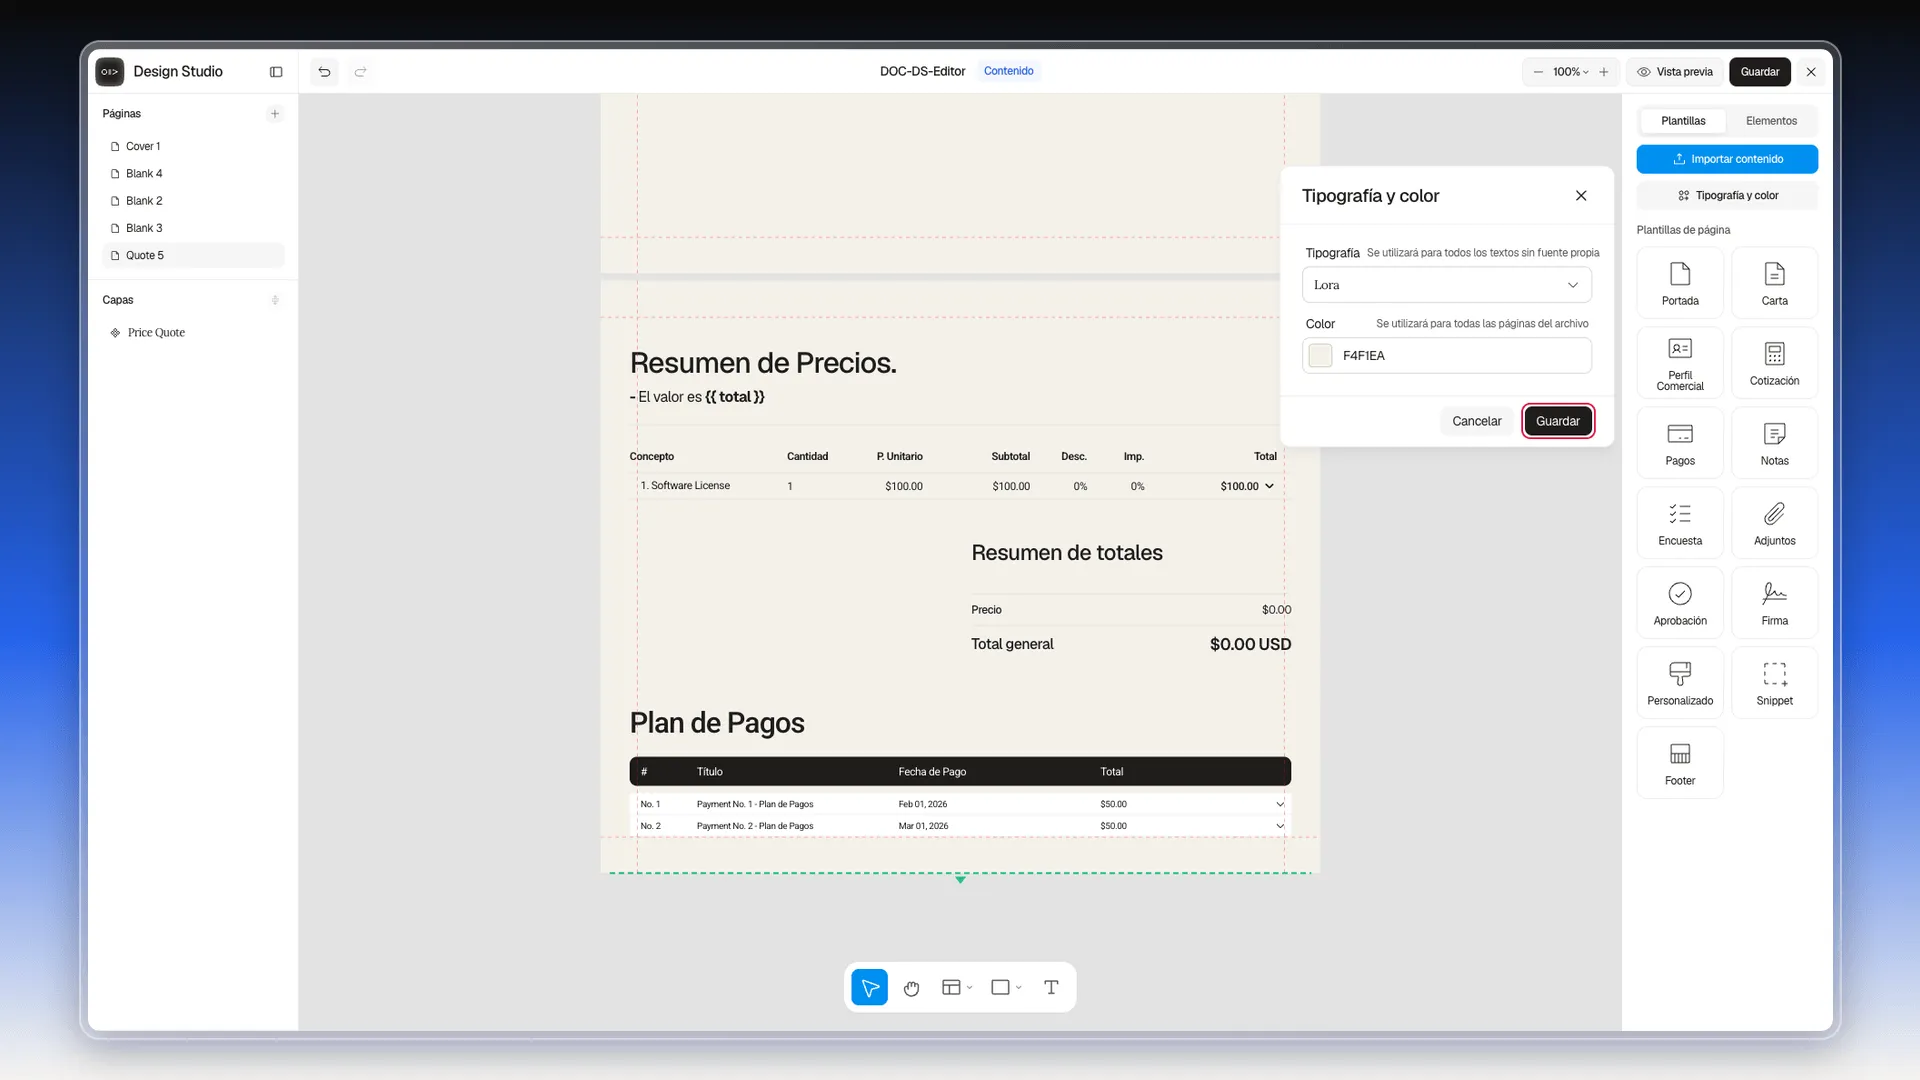Open the Quote 5 page
1920x1080 pixels.
click(193, 256)
